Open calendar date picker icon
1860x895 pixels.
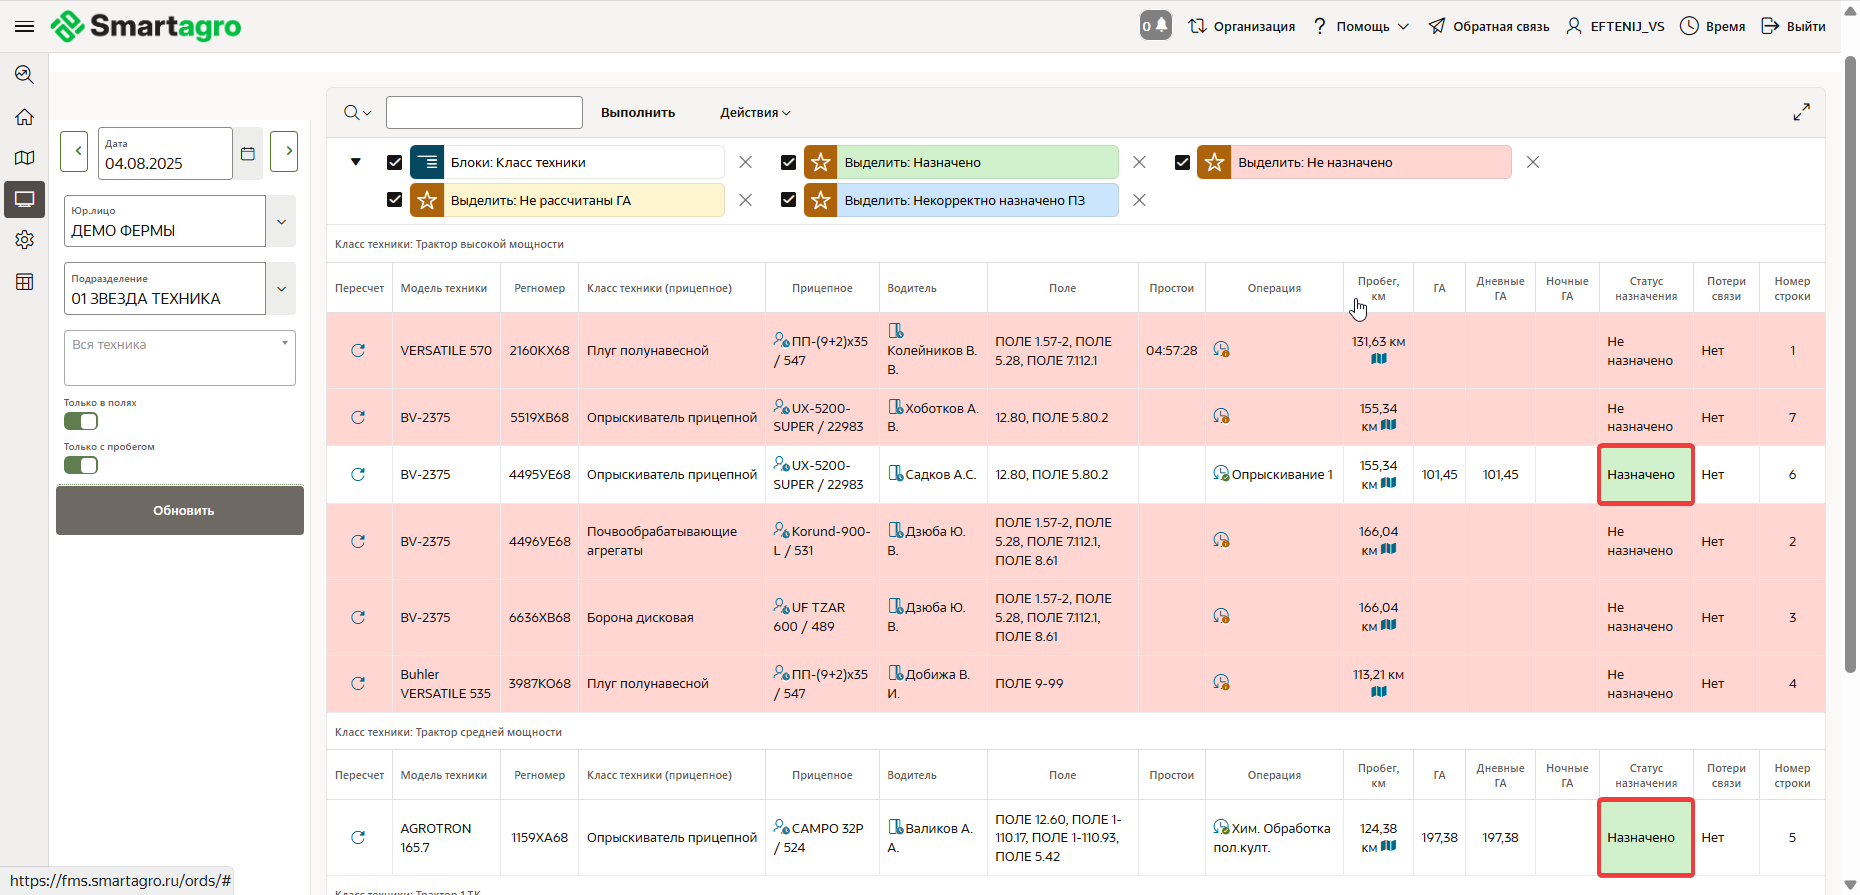click(x=248, y=153)
